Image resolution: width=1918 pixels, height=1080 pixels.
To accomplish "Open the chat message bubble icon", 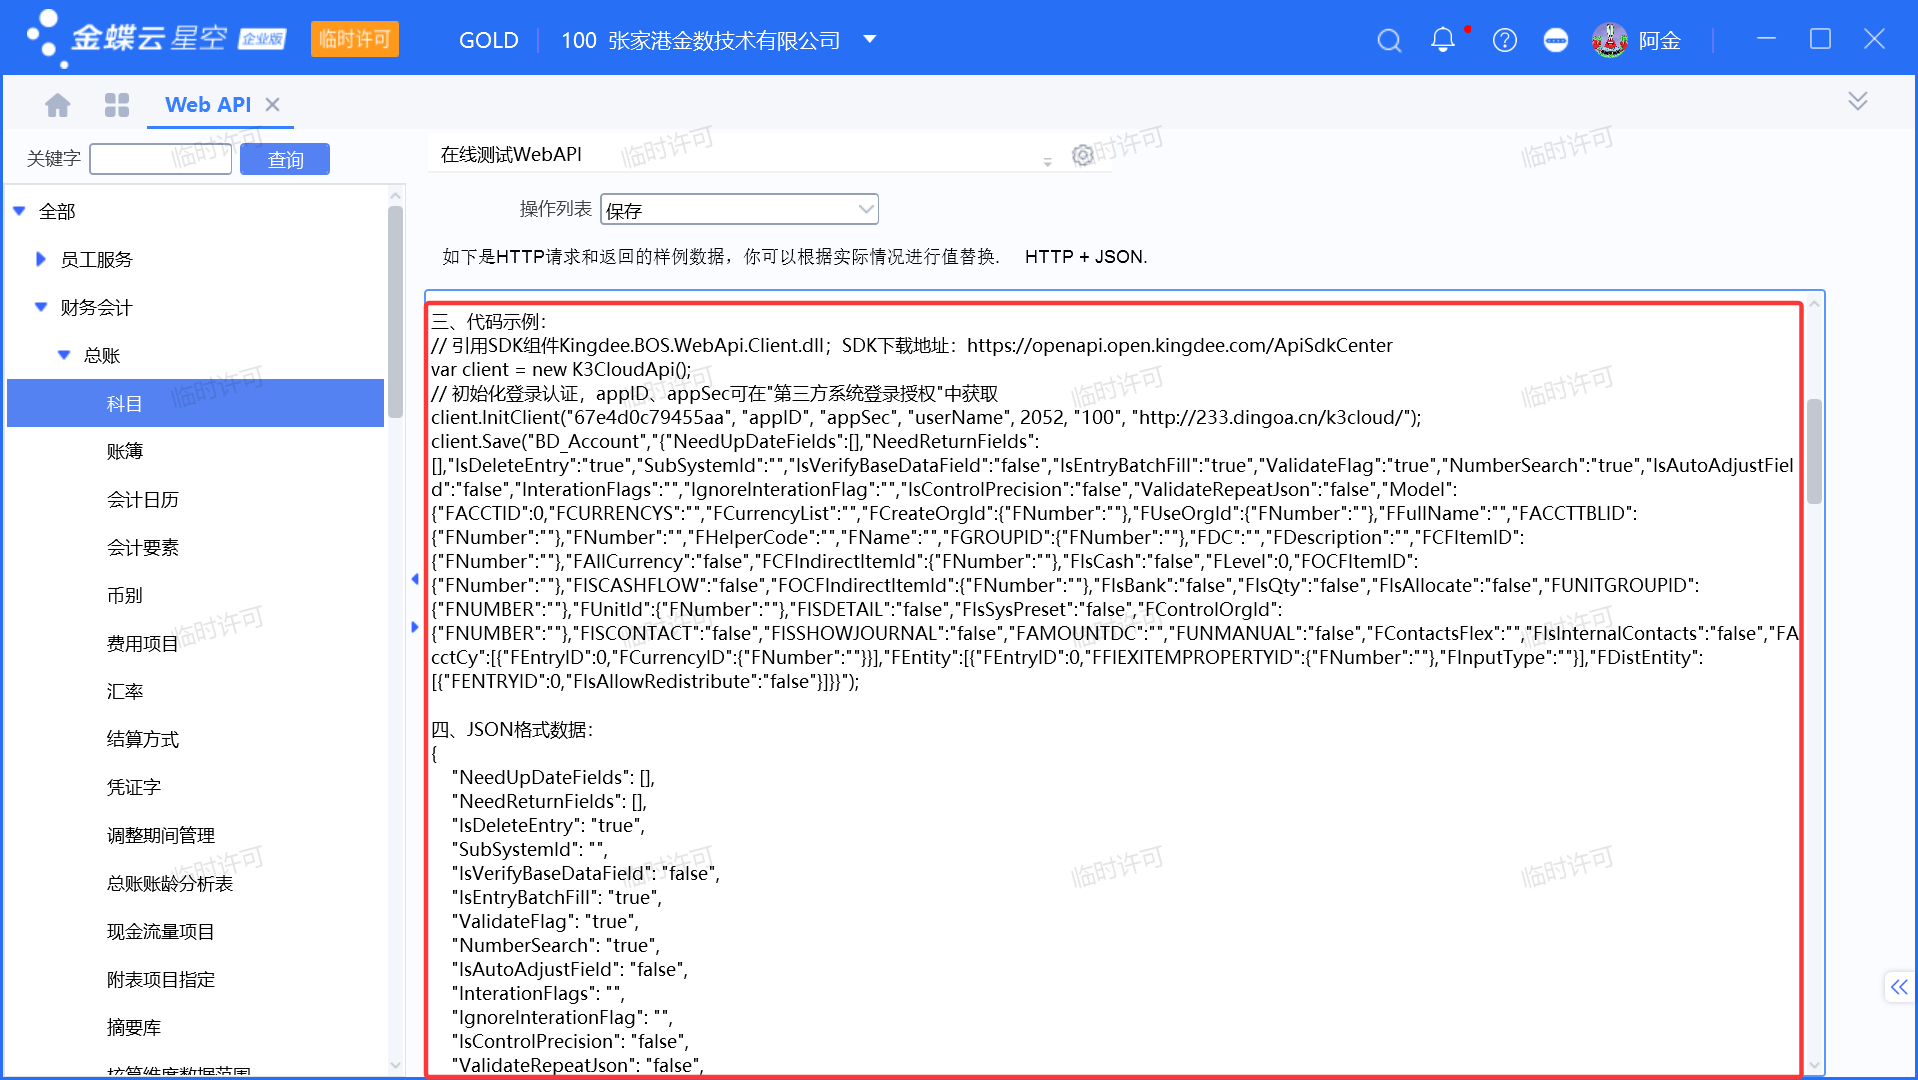I will click(1556, 40).
